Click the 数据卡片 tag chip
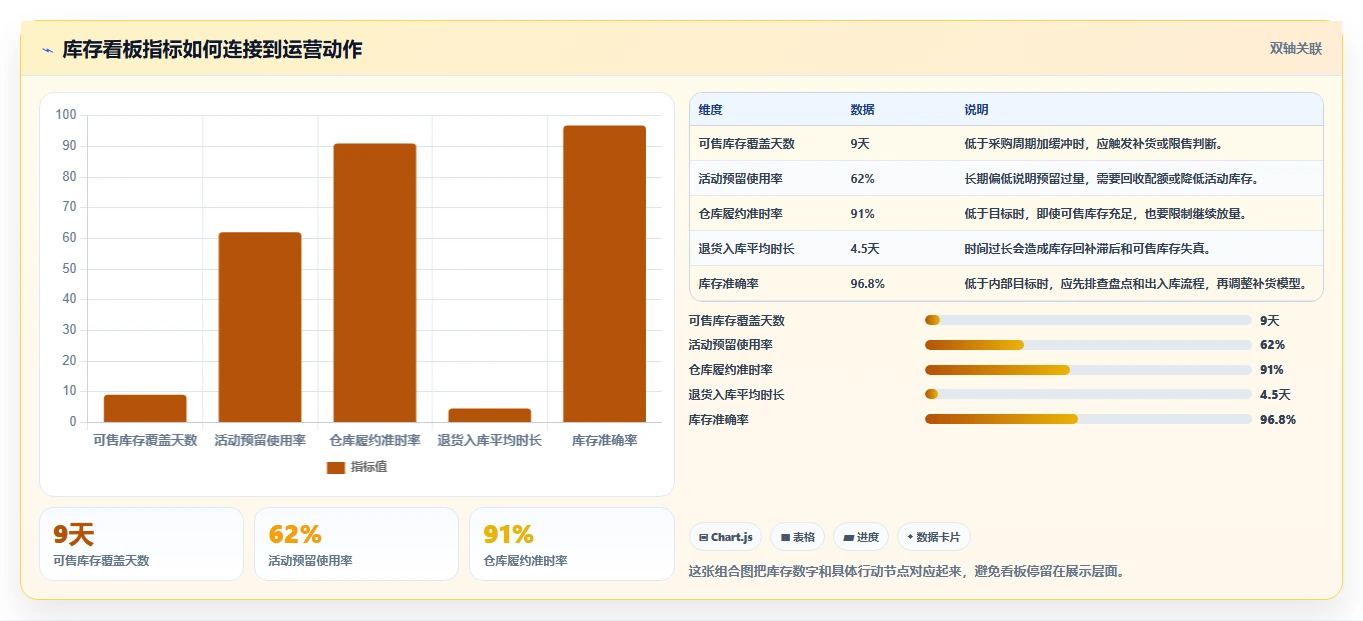Viewport: 1363px width, 621px height. pos(934,537)
